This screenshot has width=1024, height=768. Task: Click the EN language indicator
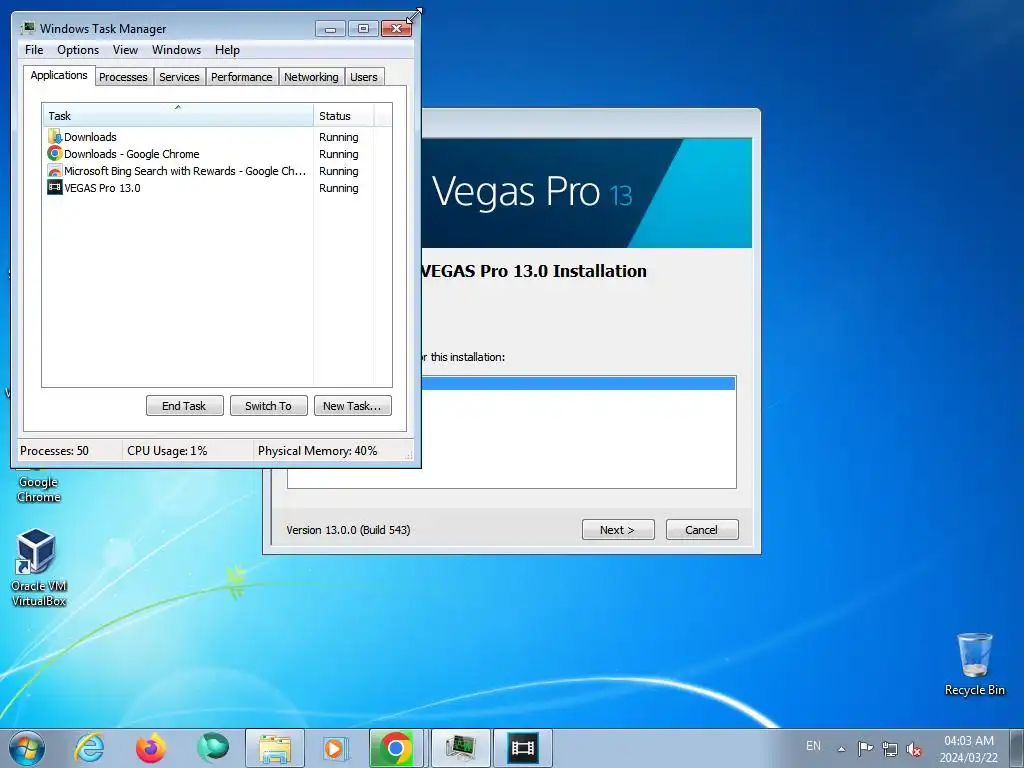pos(813,746)
